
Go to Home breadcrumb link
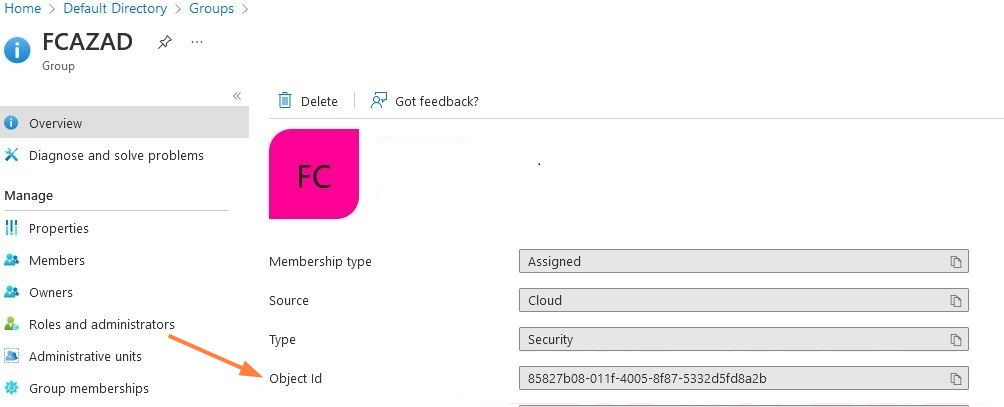coord(23,9)
